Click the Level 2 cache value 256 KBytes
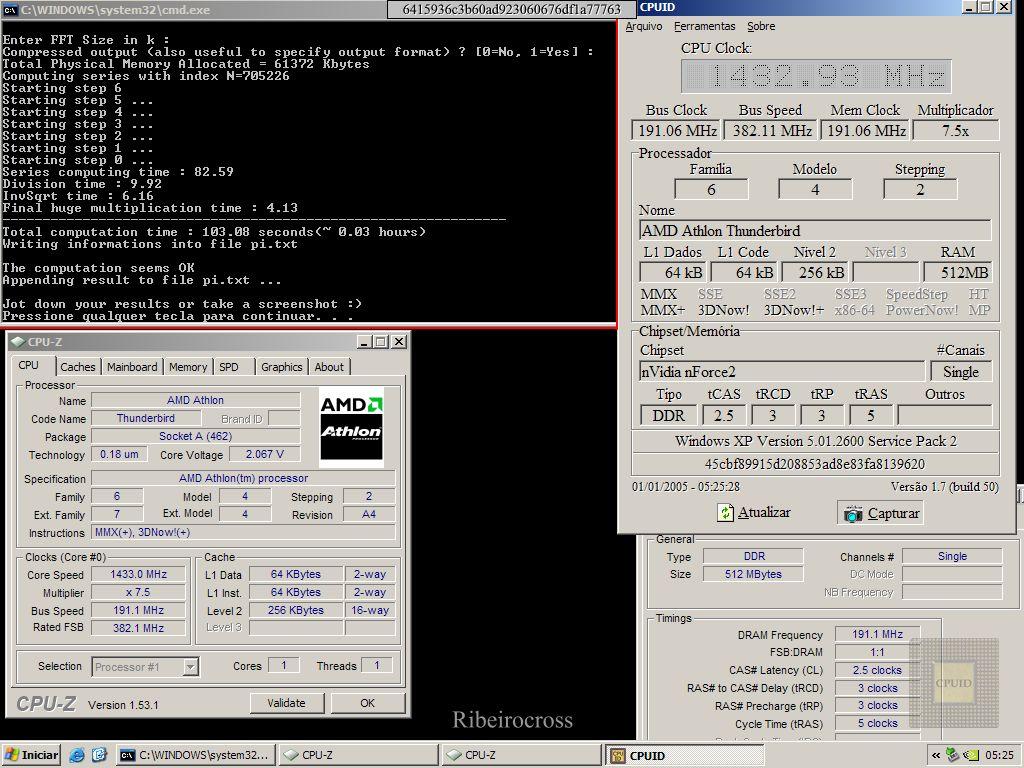This screenshot has height=768, width=1024. coord(296,610)
